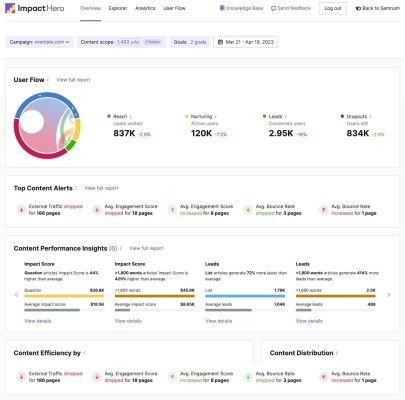
Task: Click the calendar icon in date range
Action: (x=220, y=42)
